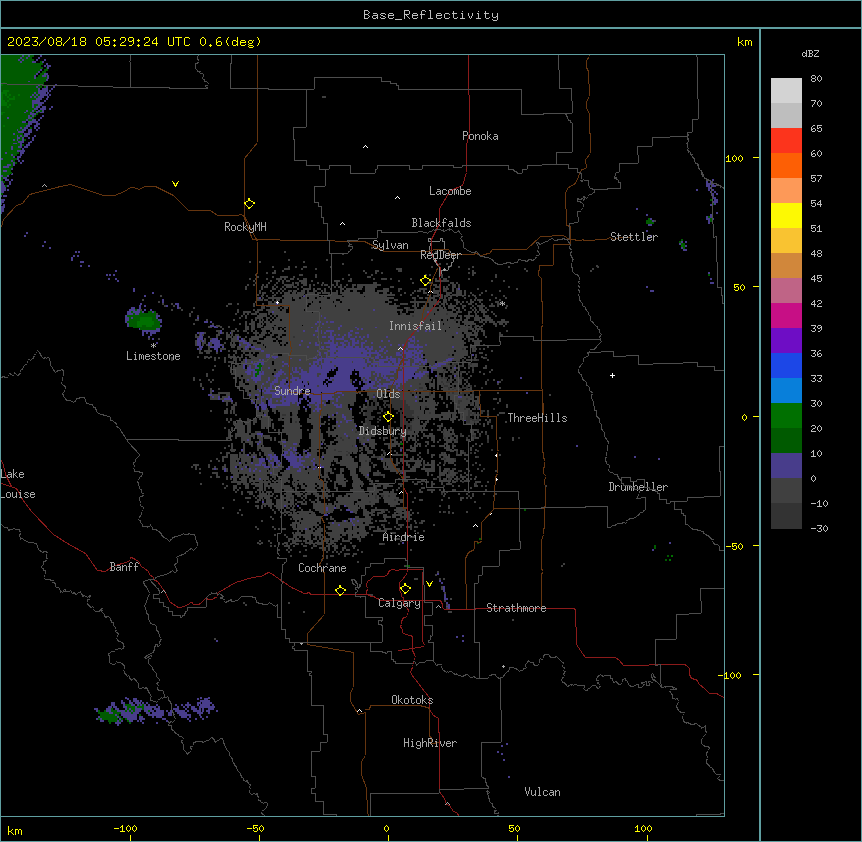Select the Banff map label

(x=124, y=567)
